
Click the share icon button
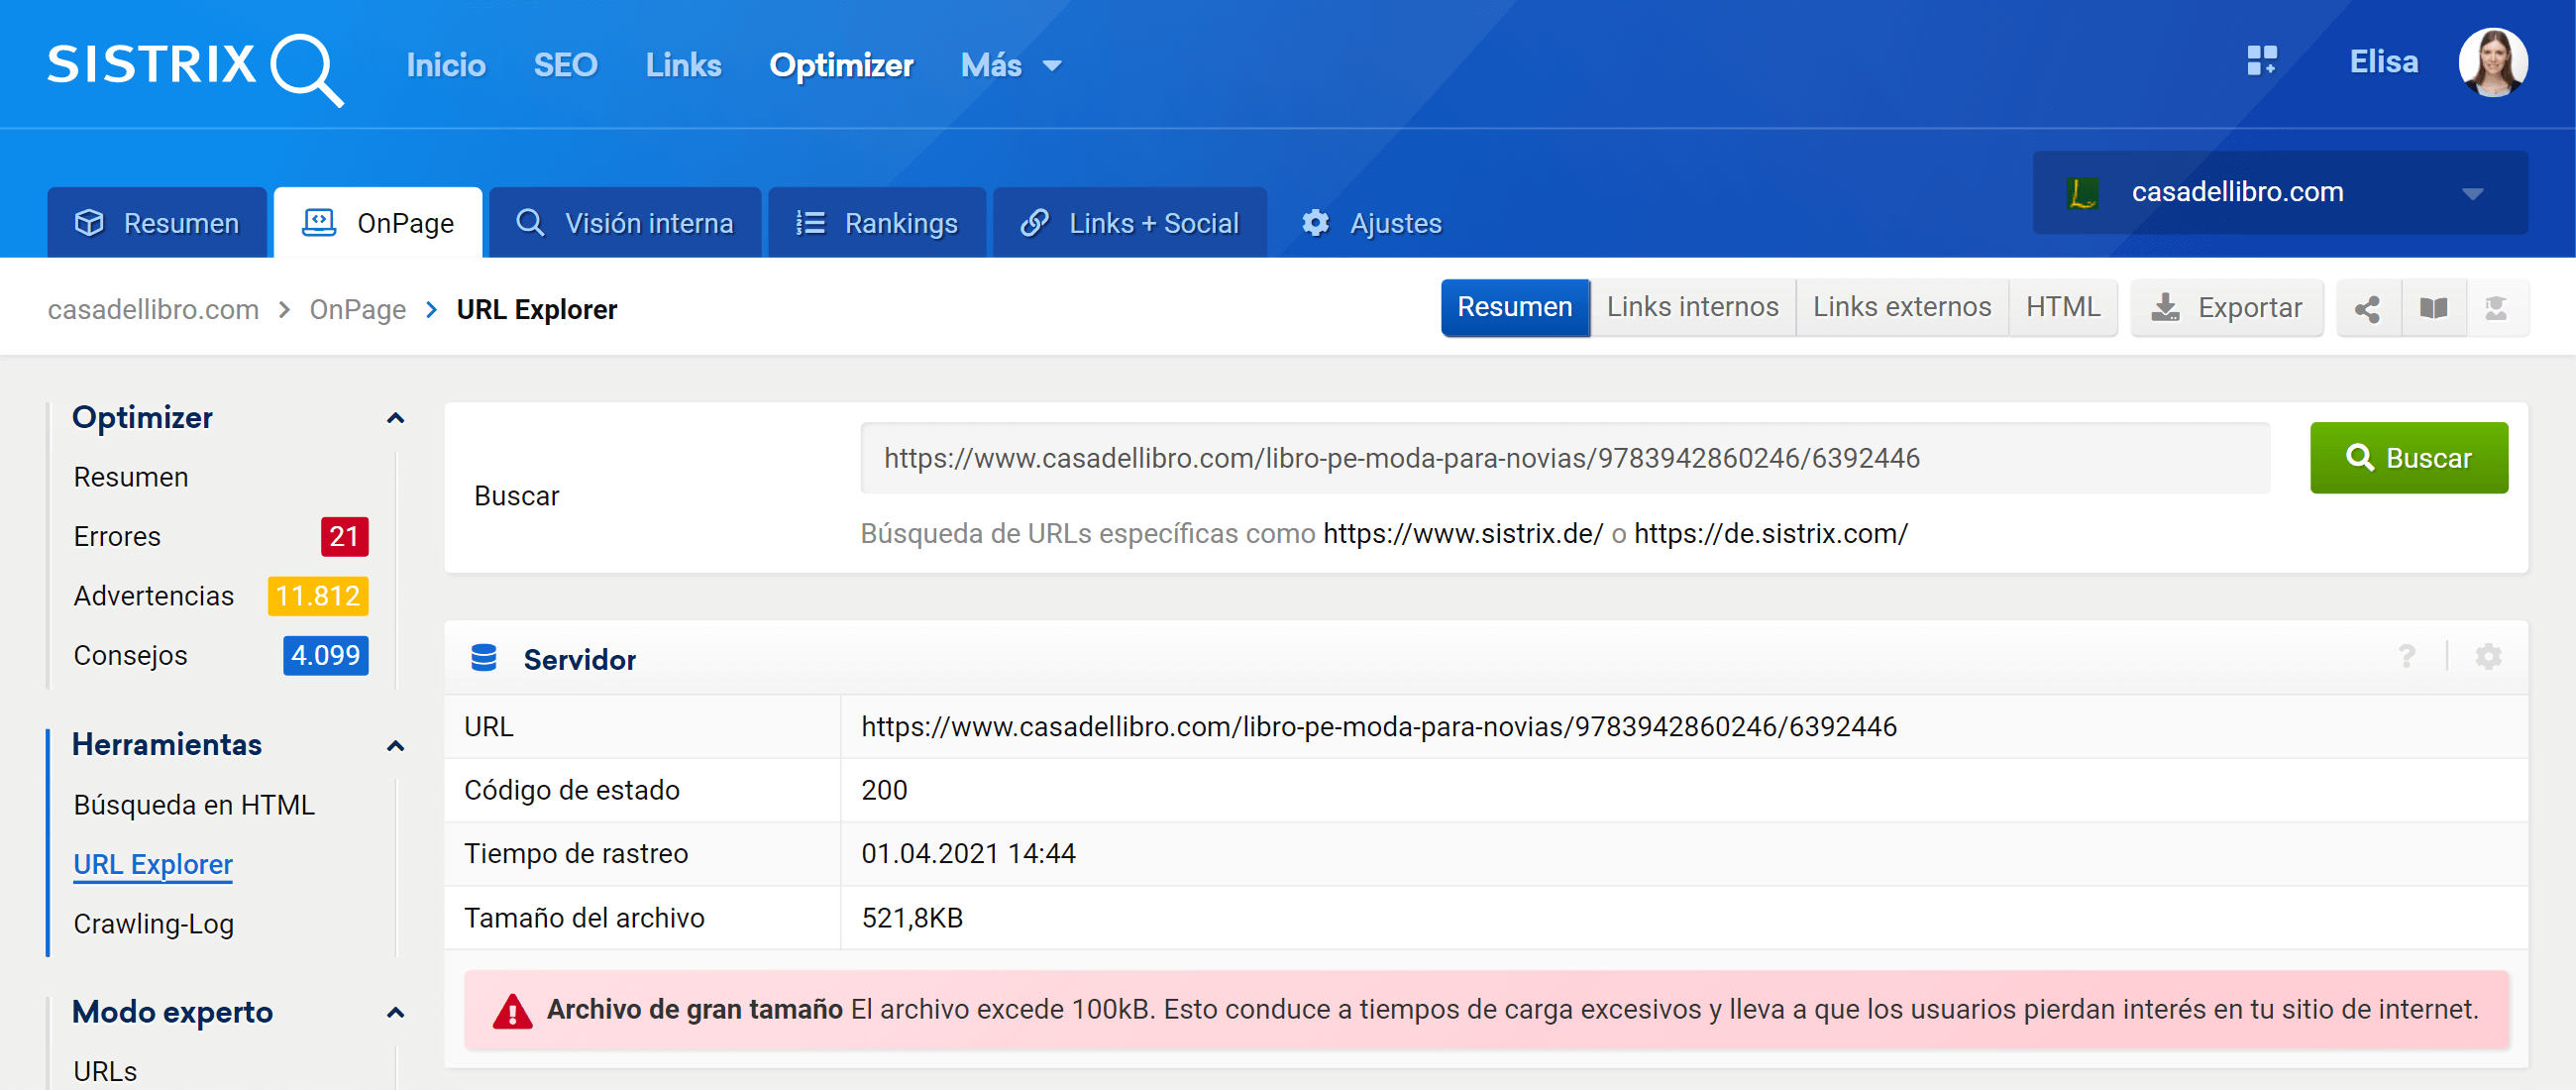coord(2367,309)
